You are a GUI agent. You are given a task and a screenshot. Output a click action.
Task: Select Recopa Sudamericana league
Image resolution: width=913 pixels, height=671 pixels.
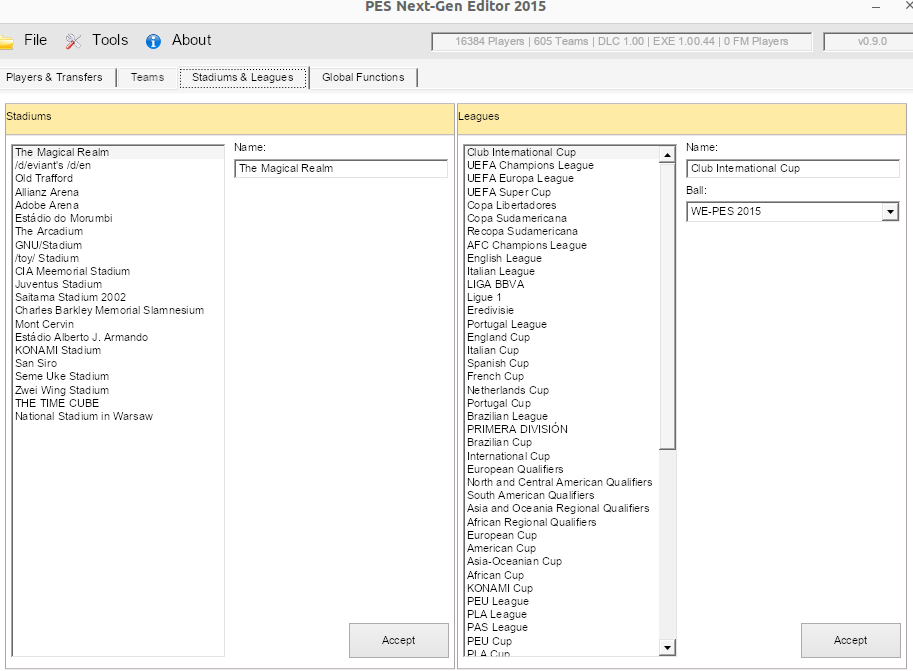tap(562, 231)
